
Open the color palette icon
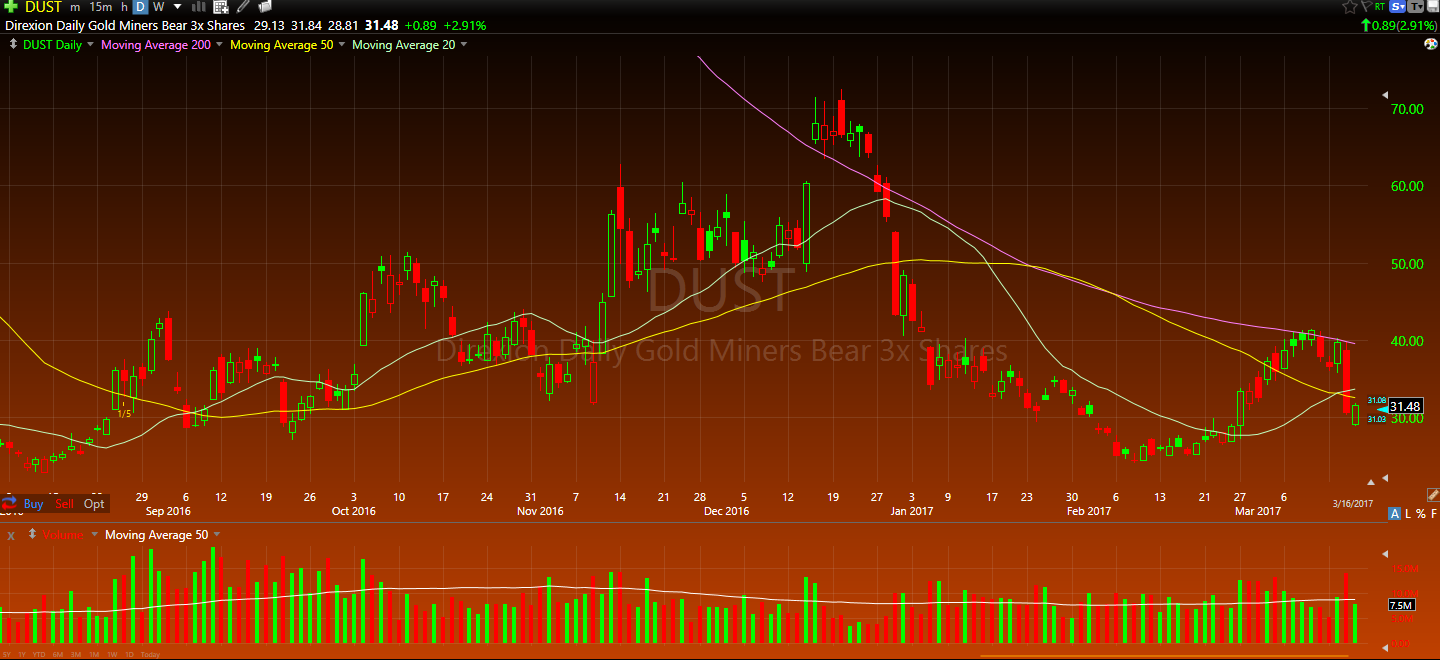point(1430,44)
